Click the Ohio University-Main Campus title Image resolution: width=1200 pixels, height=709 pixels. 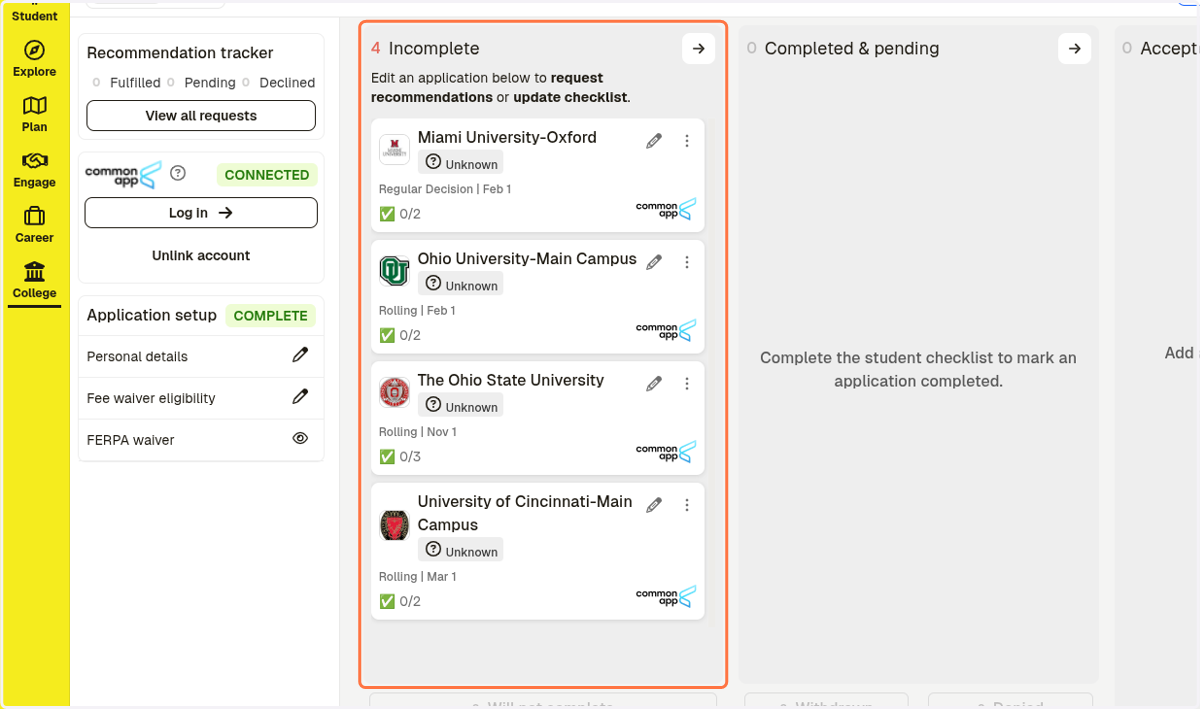pos(527,259)
